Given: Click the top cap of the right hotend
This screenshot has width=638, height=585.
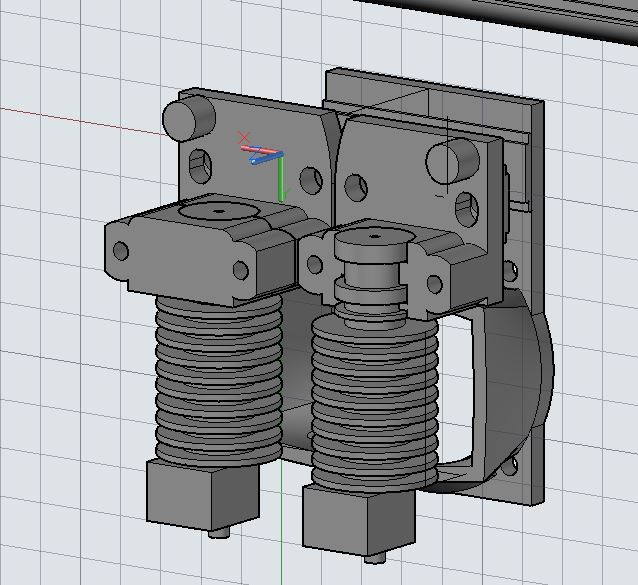Looking at the screenshot, I should coord(373,239).
